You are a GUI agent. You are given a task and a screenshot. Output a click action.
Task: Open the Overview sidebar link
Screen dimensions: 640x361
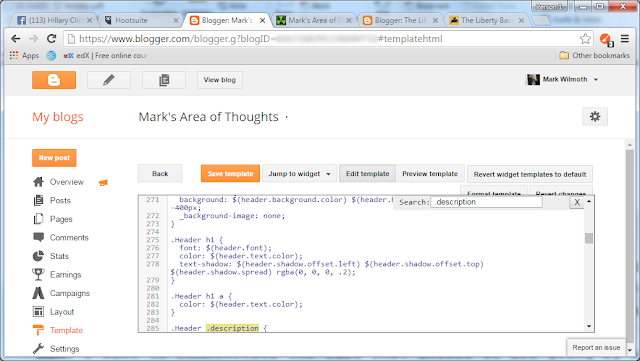(67, 182)
